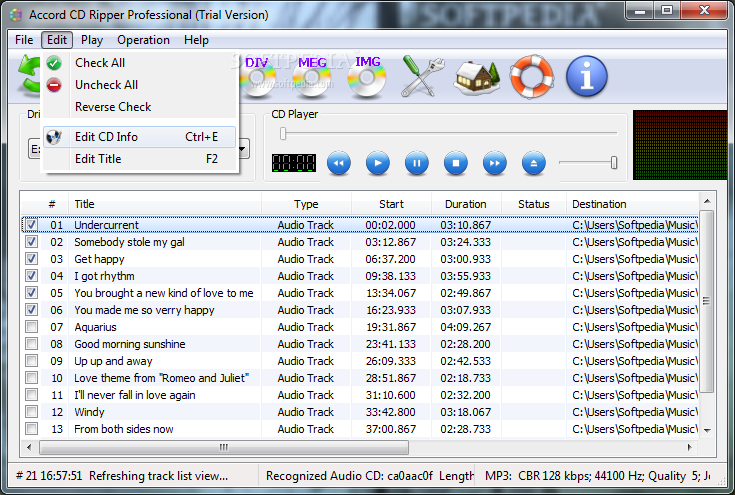The image size is (735, 495).
Task: Click the red minus icon beside Uncheck All
Action: [x=54, y=85]
